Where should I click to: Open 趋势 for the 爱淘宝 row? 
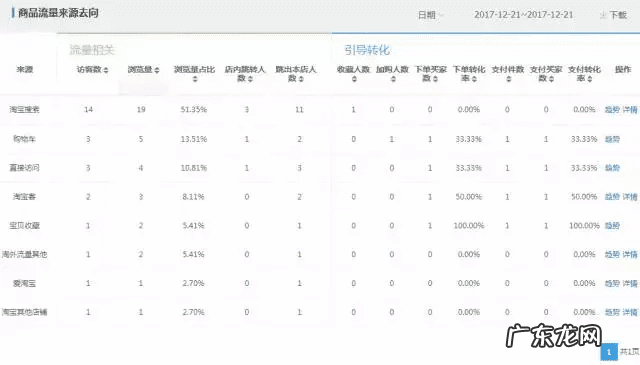tap(612, 283)
